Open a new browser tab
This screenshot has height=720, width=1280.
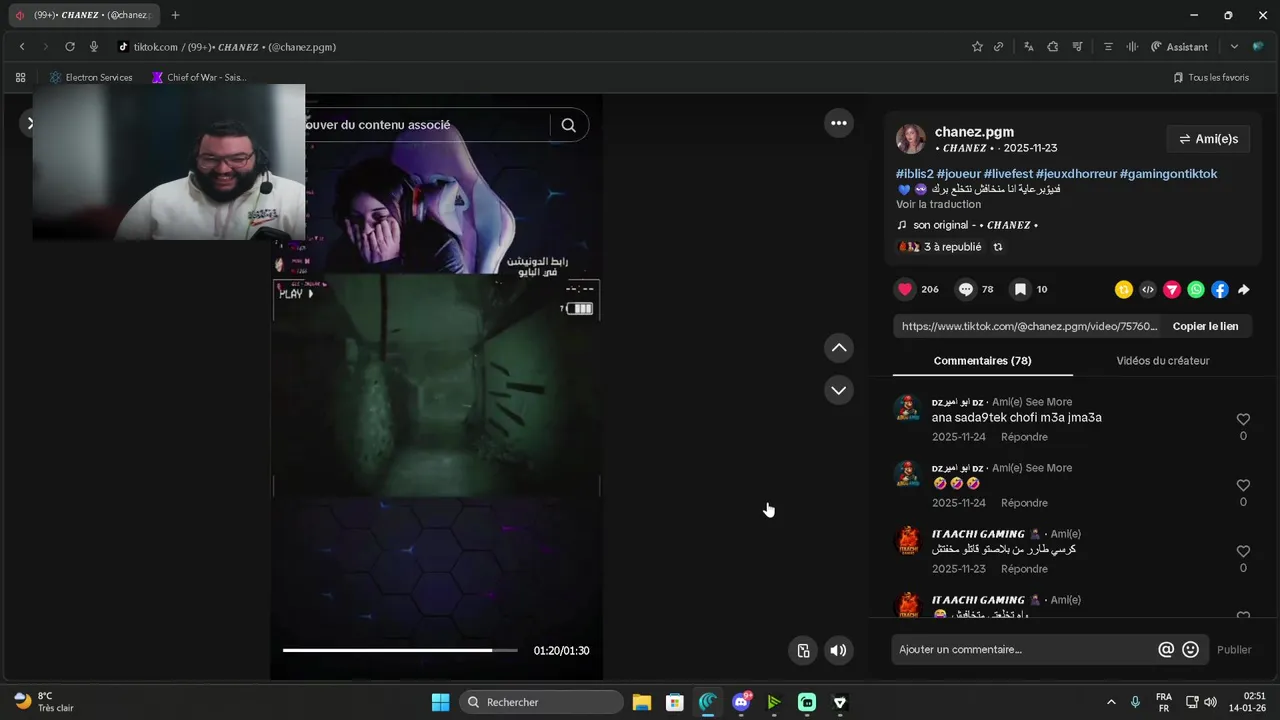click(176, 15)
